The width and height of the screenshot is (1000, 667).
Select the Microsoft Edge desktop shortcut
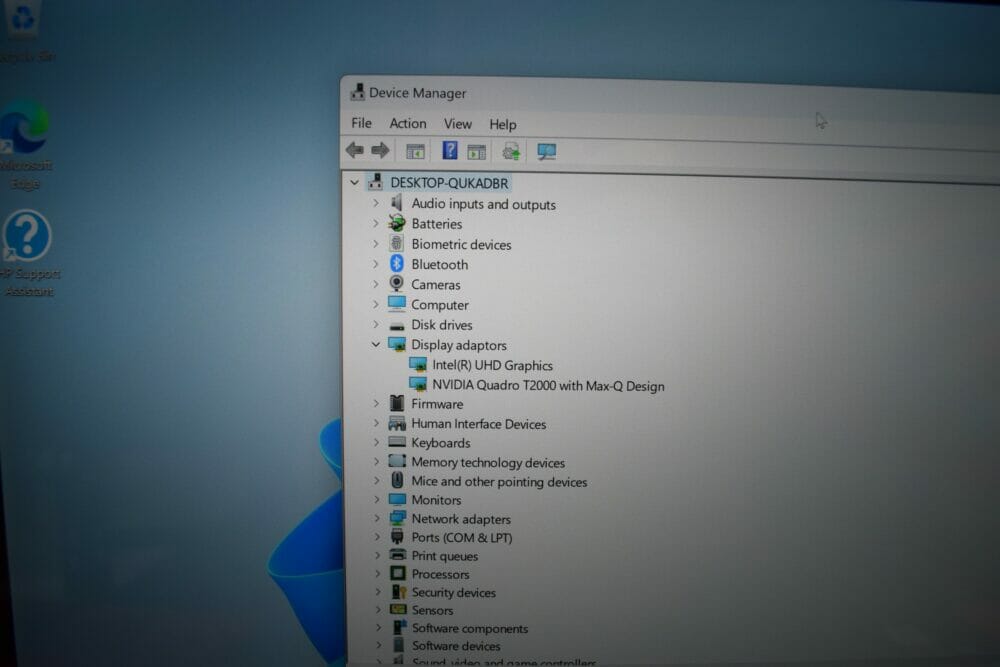[x=26, y=145]
